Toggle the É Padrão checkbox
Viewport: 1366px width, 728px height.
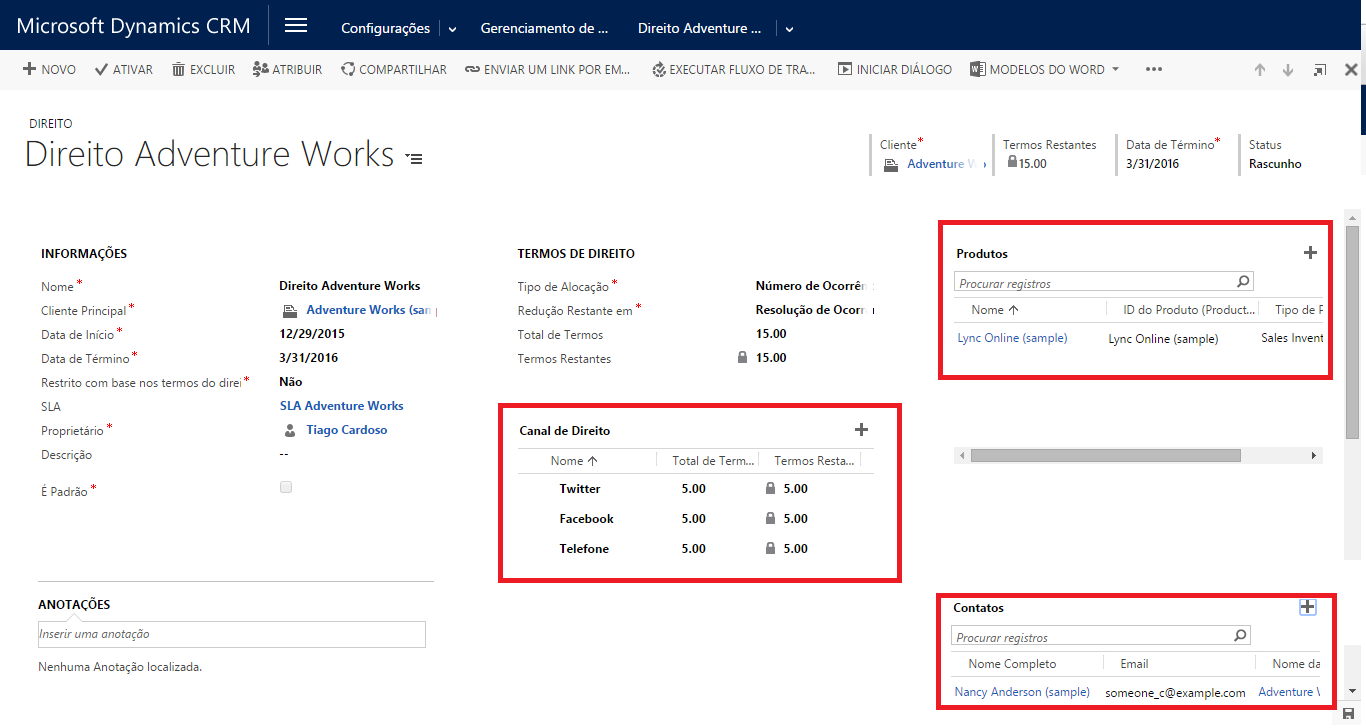click(286, 487)
